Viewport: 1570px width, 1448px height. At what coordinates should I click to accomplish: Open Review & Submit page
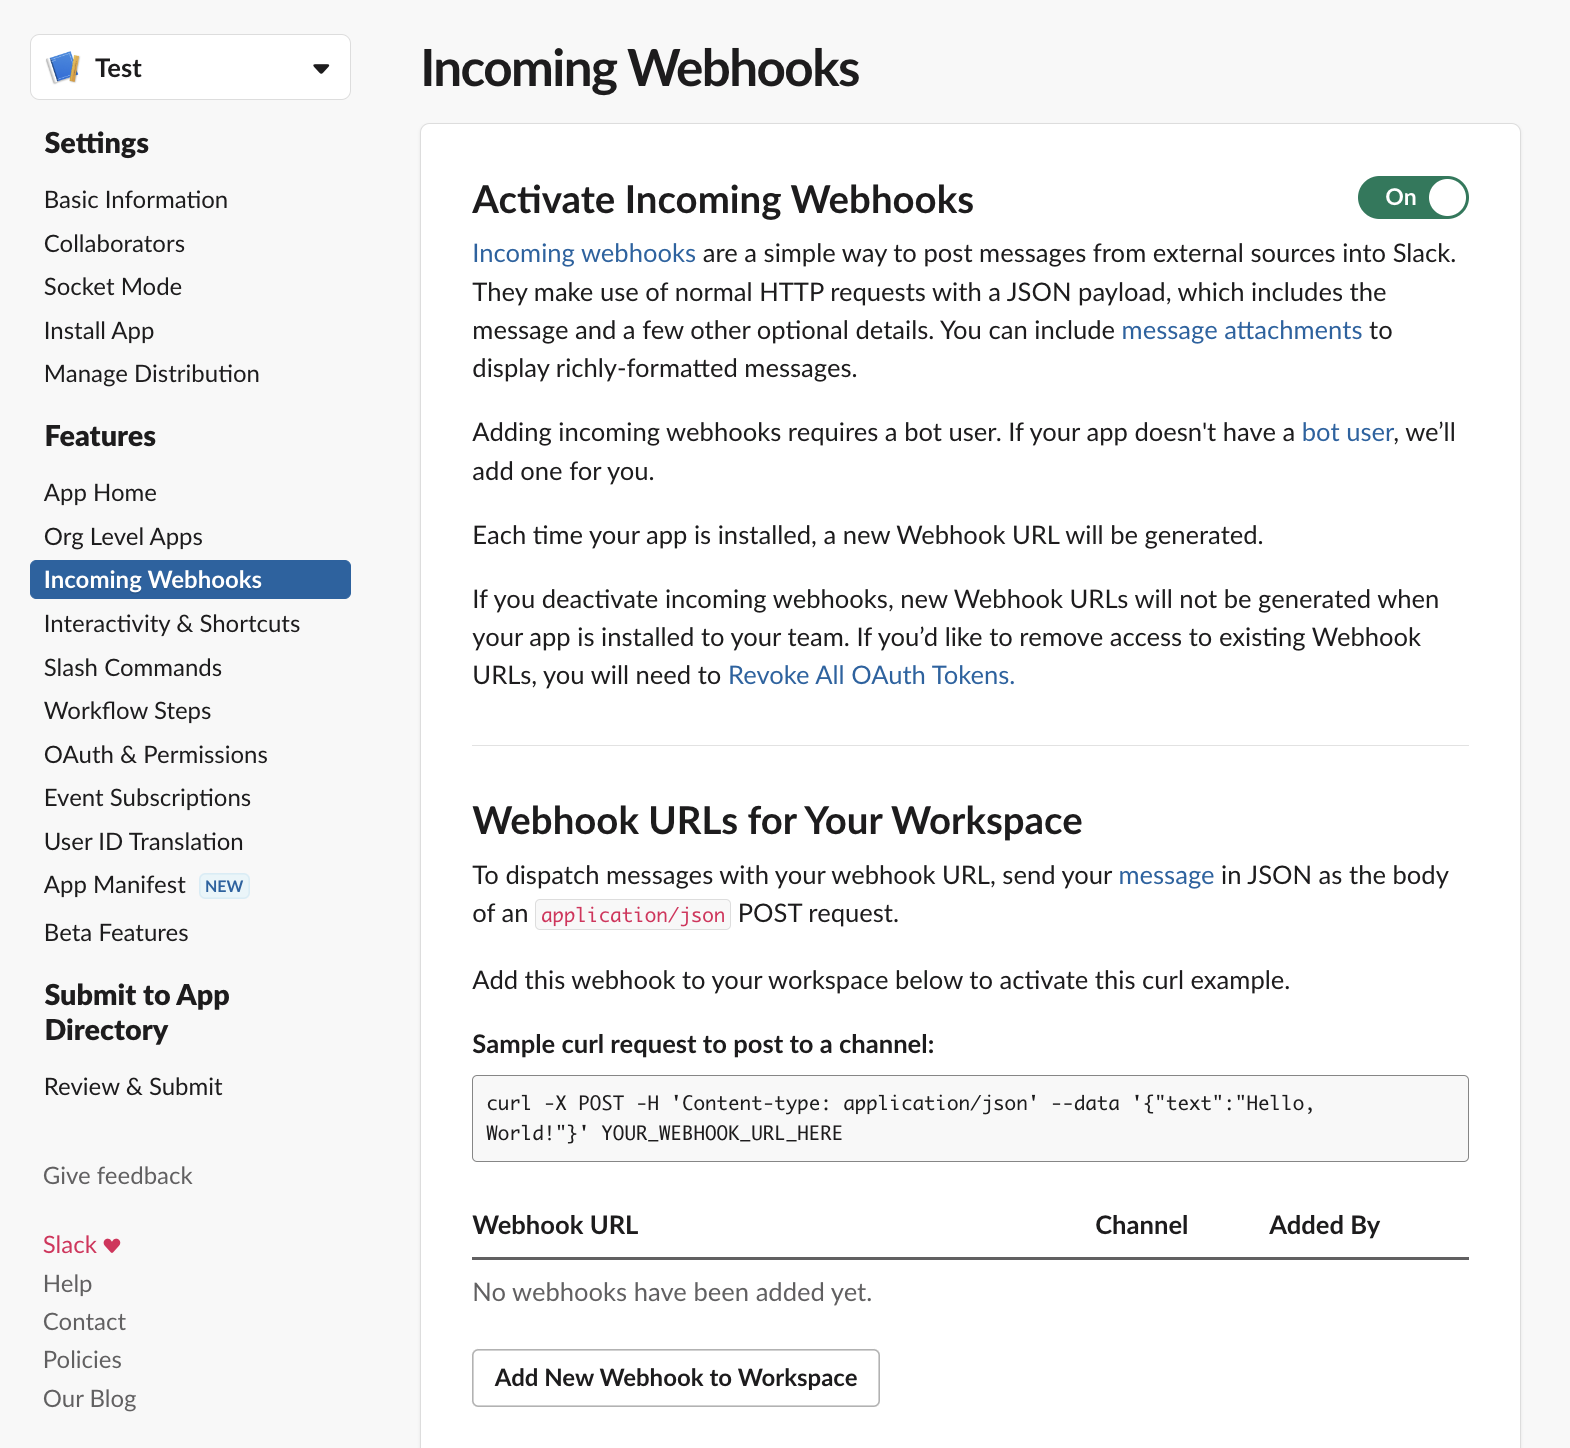click(133, 1087)
